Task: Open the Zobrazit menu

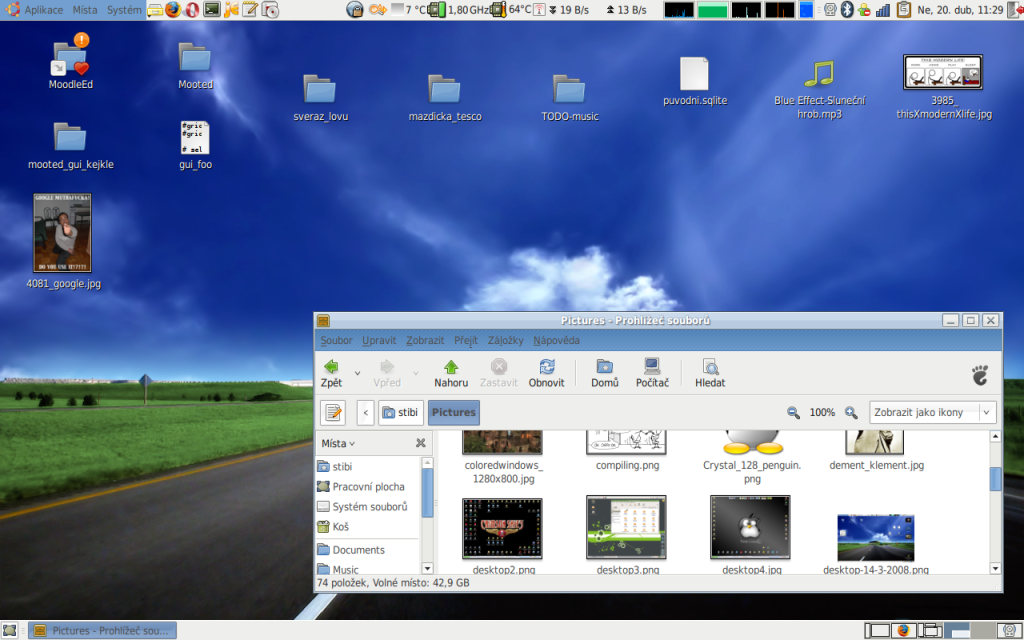Action: (425, 340)
